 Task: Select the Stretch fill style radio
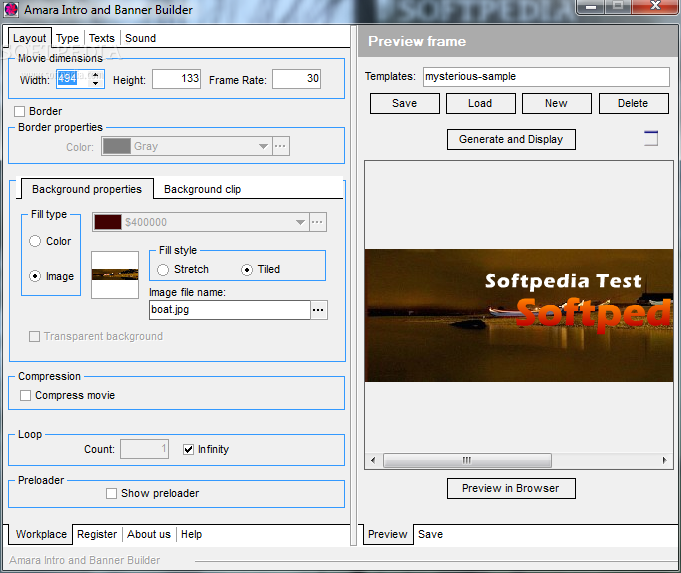[x=163, y=270]
